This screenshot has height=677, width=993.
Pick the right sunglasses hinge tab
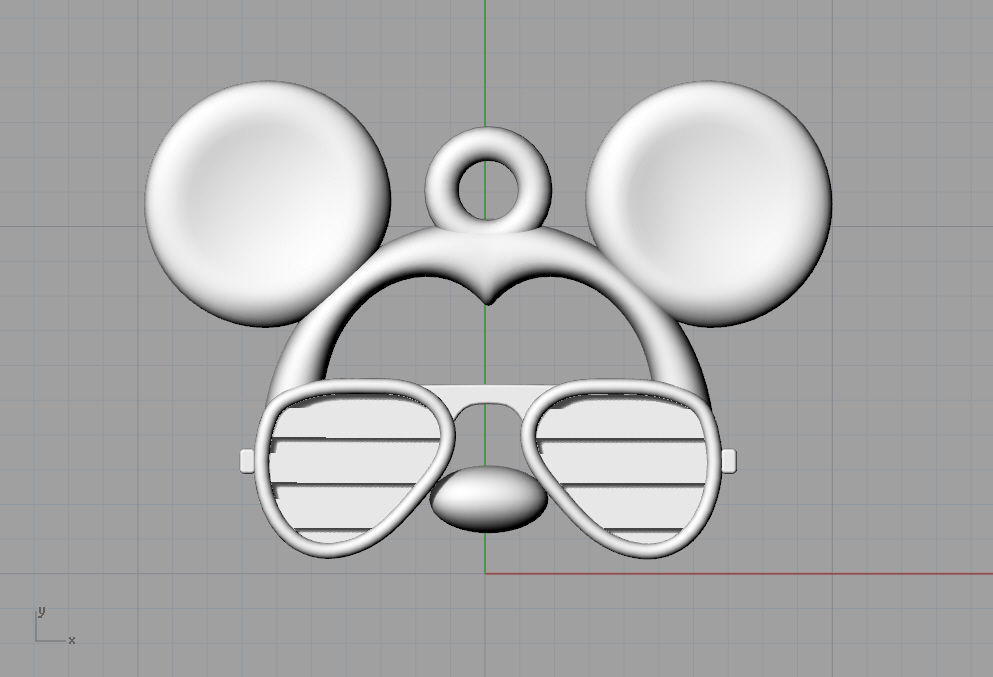(x=728, y=460)
